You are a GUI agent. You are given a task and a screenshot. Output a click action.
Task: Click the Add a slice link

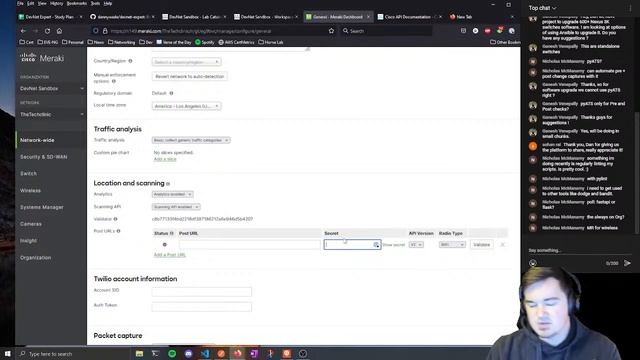coord(165,159)
